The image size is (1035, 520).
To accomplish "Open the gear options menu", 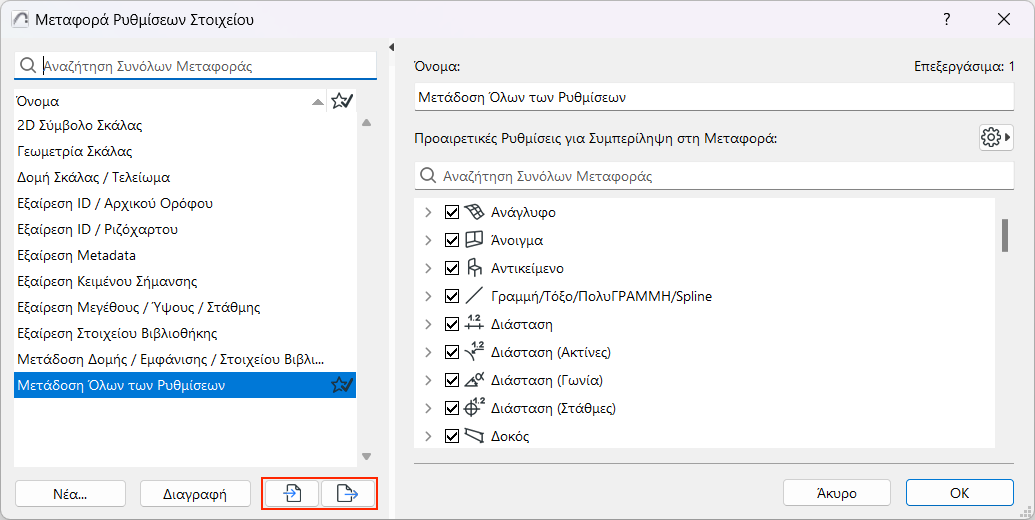I will tap(995, 138).
